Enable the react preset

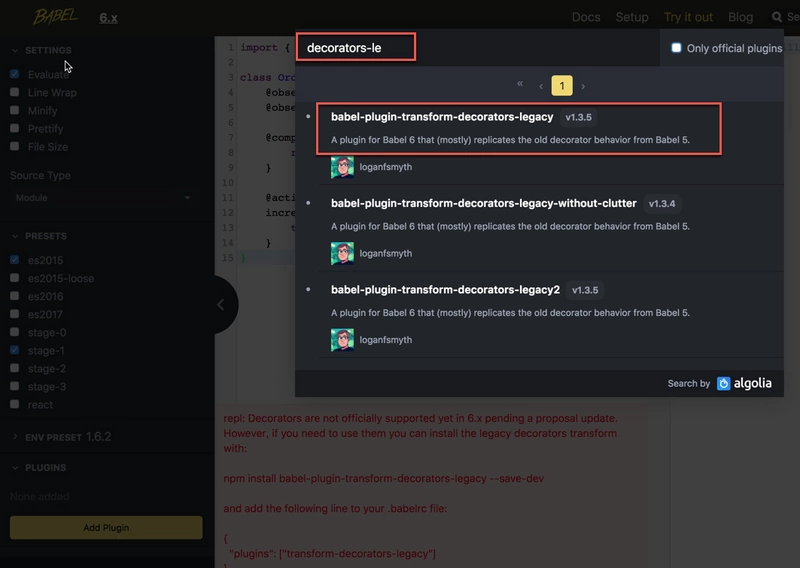coord(15,404)
